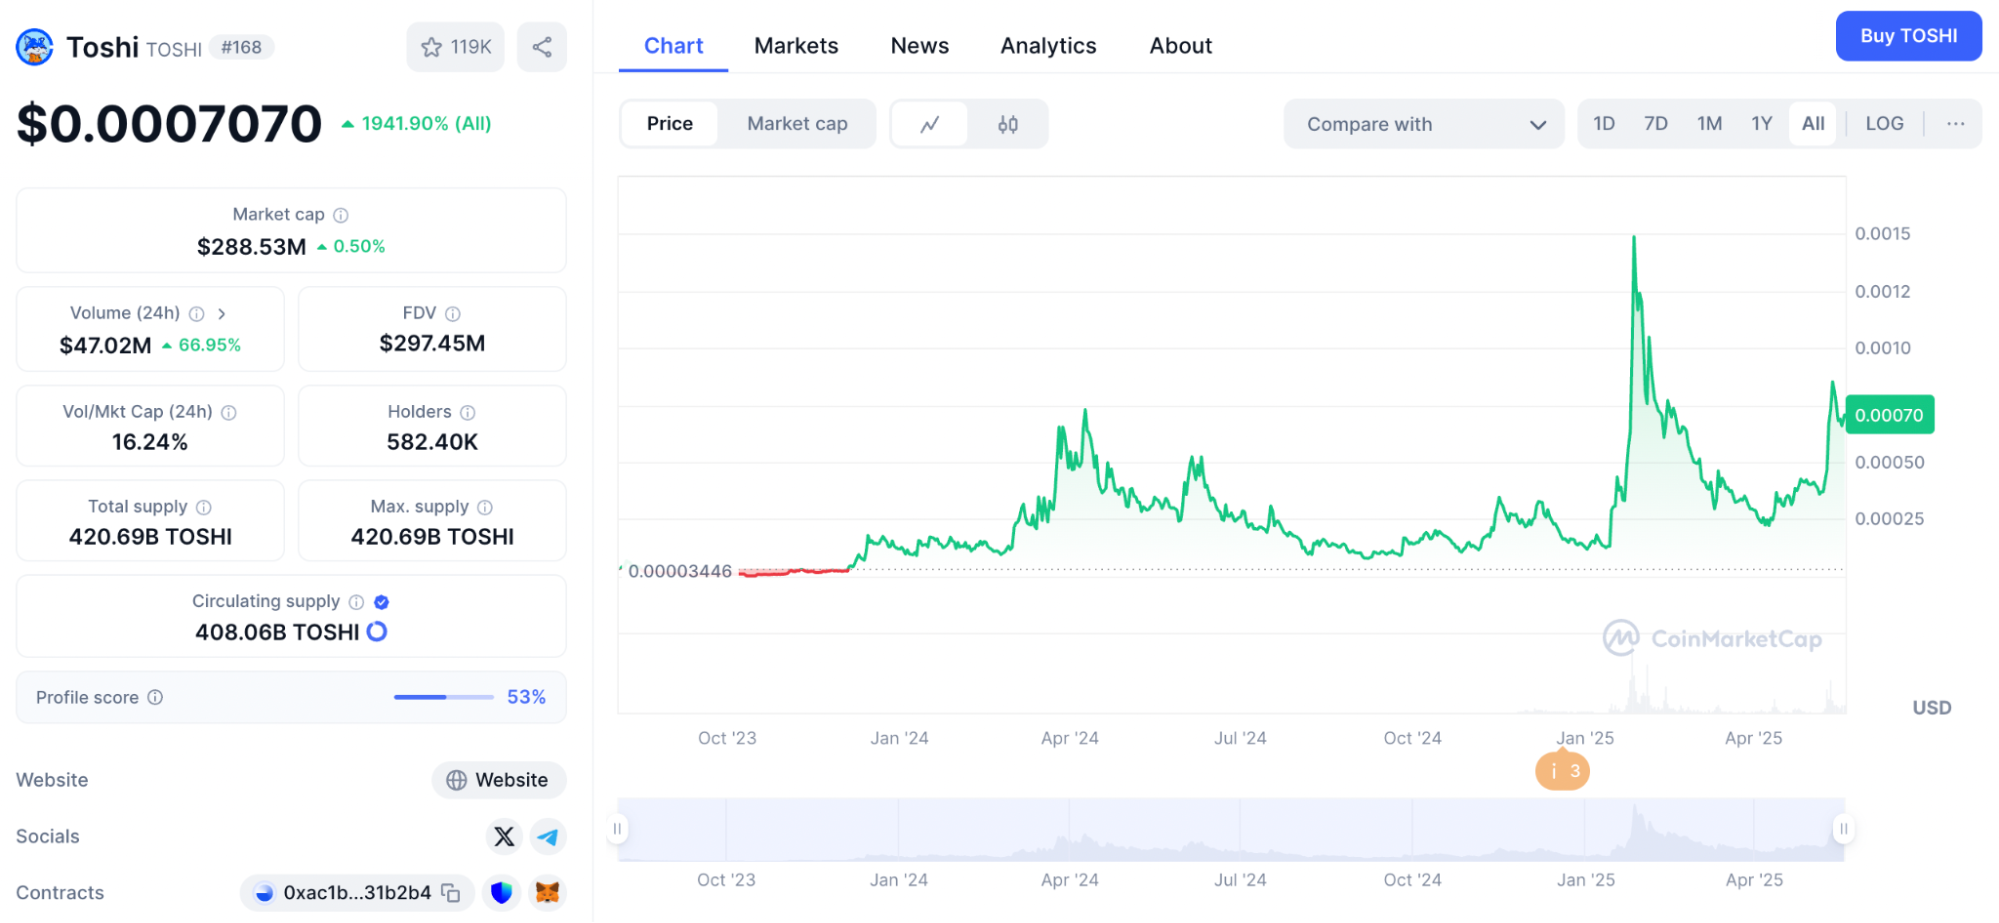The height and width of the screenshot is (923, 1999).
Task: Click FDV info icon
Action: (453, 314)
